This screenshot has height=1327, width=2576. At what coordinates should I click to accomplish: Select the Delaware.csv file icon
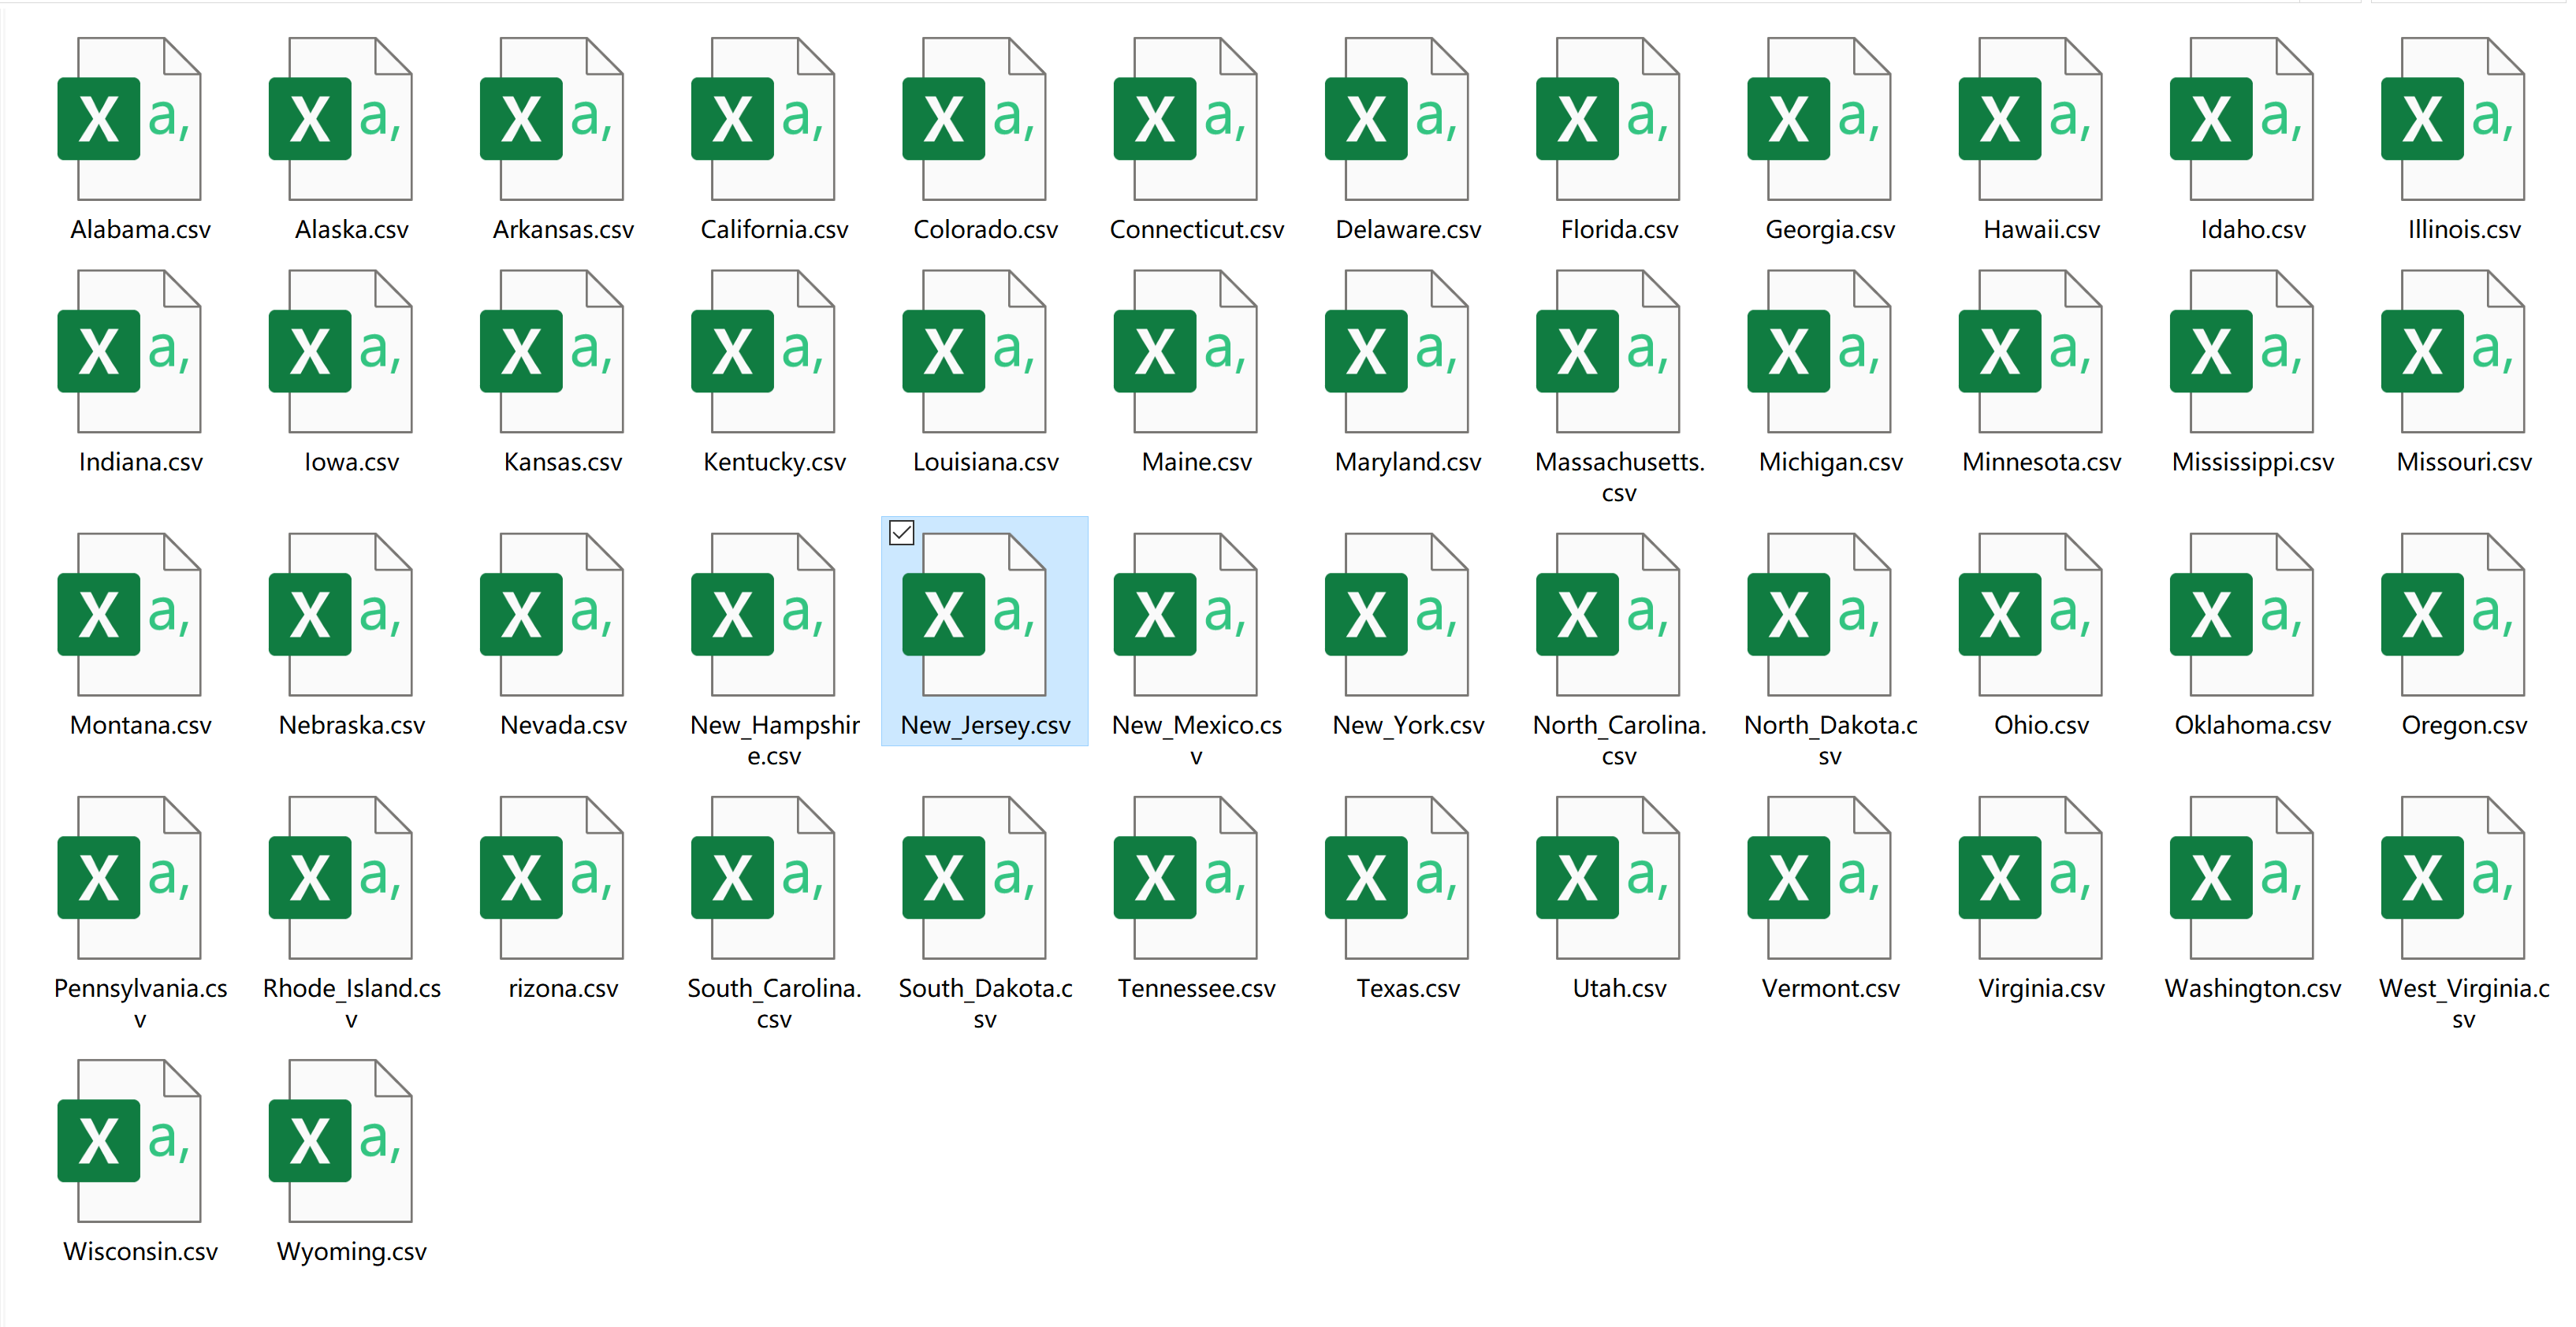tap(1397, 119)
